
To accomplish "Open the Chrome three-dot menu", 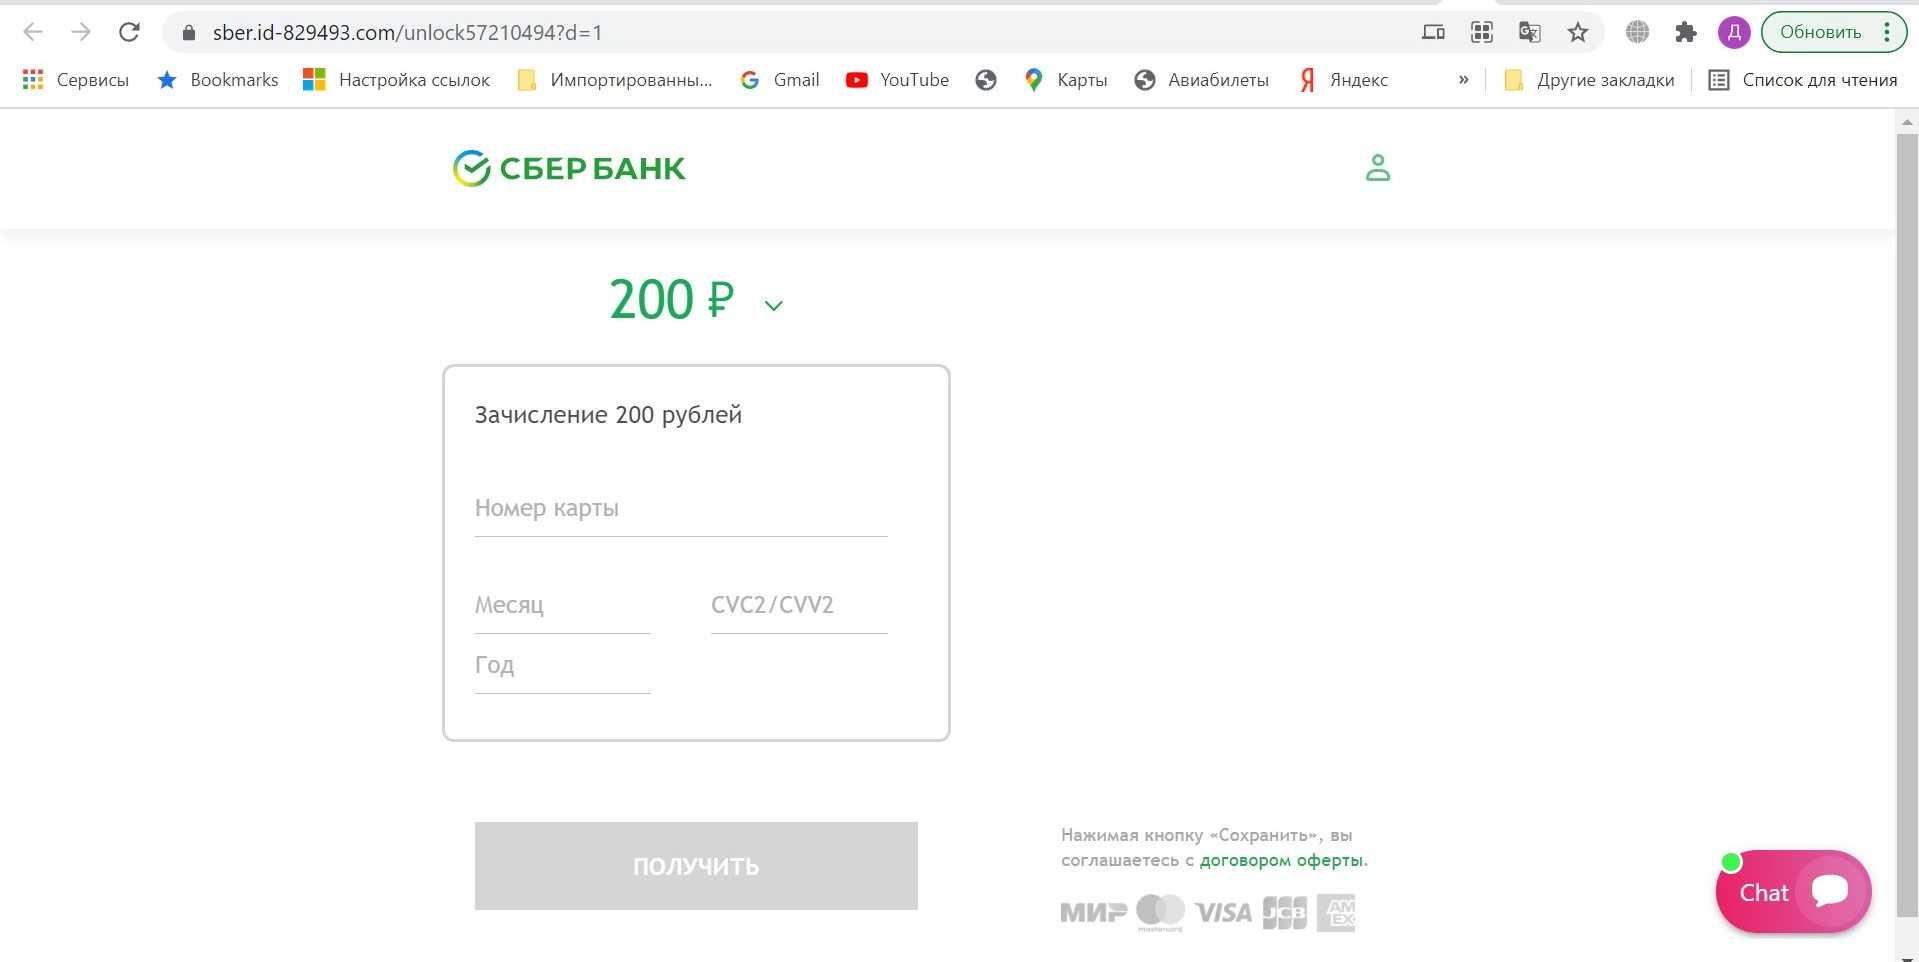I will pos(1886,32).
